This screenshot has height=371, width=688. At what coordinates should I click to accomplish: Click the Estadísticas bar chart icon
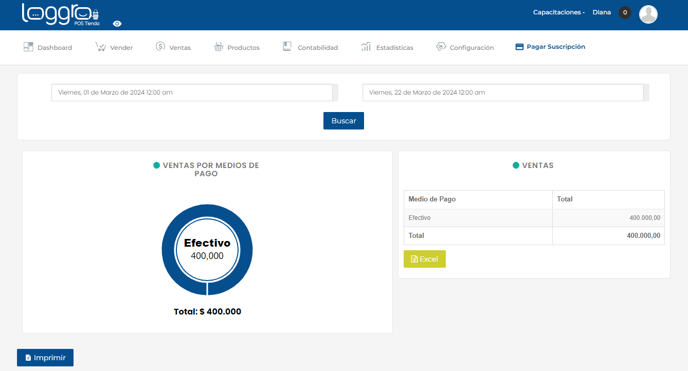click(x=366, y=46)
